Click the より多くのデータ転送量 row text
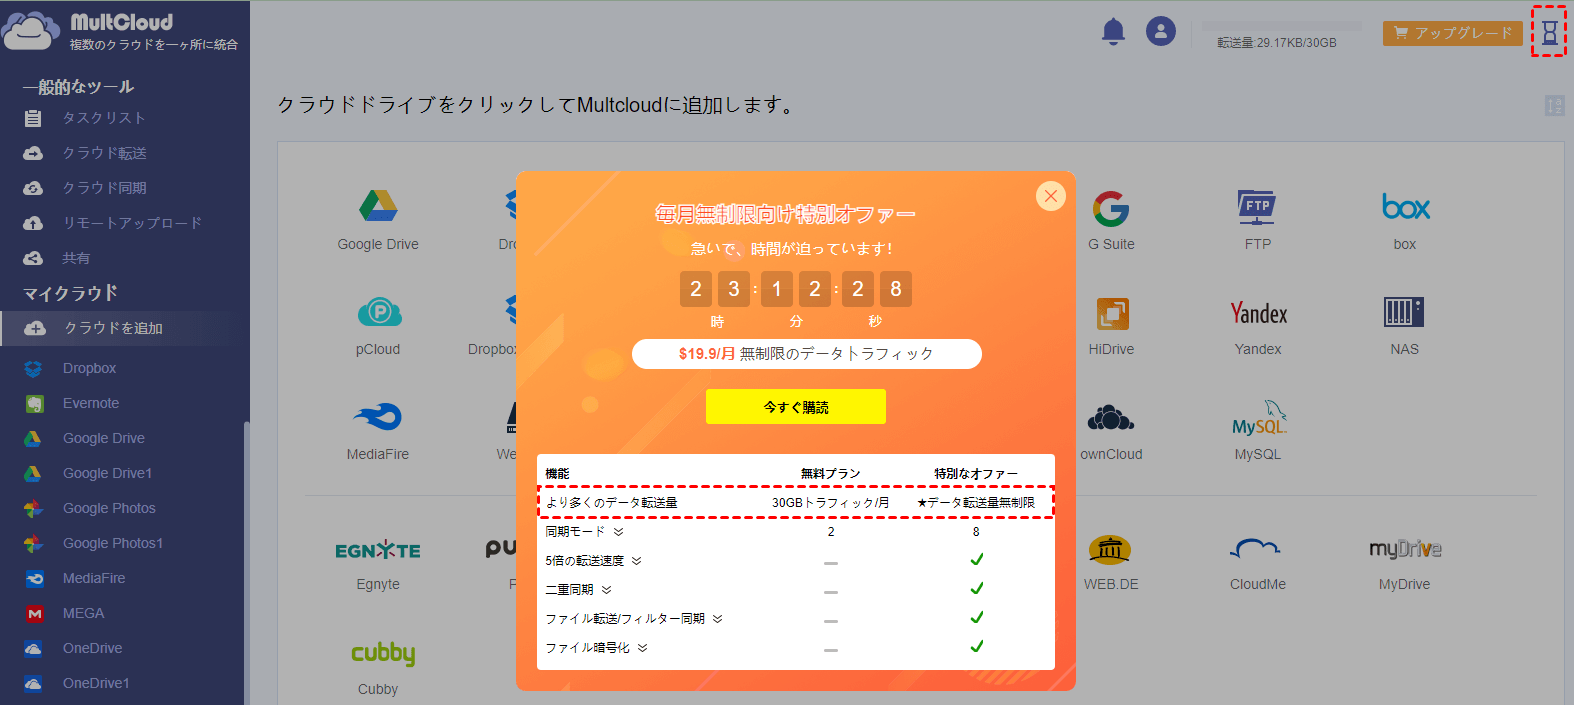Viewport: 1574px width, 705px height. click(611, 503)
